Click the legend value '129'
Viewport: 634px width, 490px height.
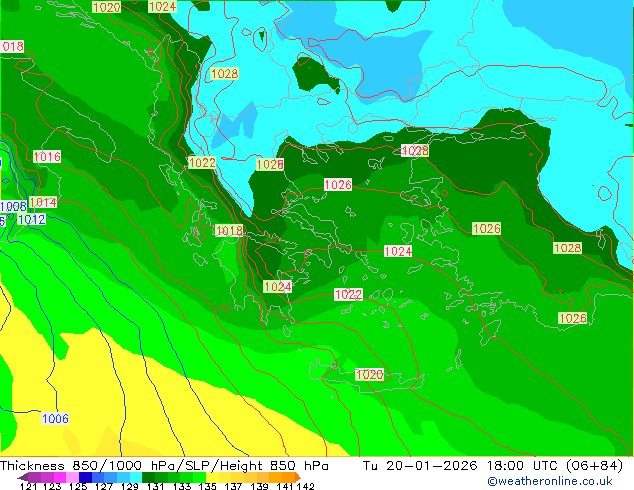coord(130,486)
